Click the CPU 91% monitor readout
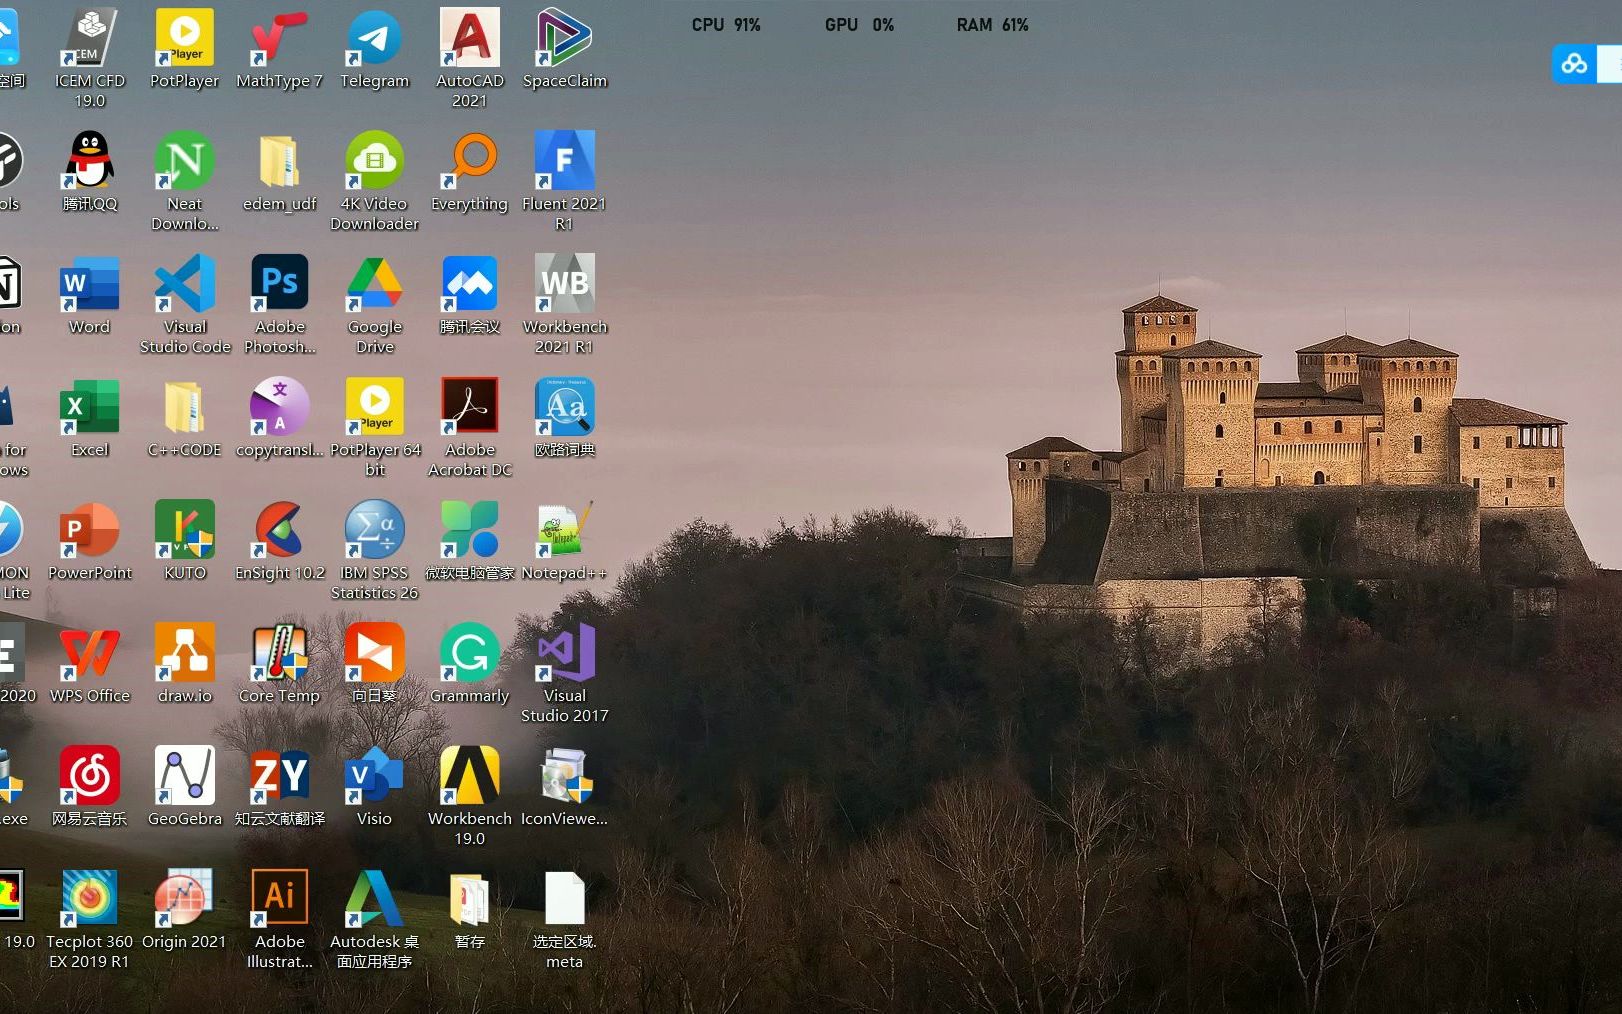Viewport: 1622px width, 1014px height. 726,25
